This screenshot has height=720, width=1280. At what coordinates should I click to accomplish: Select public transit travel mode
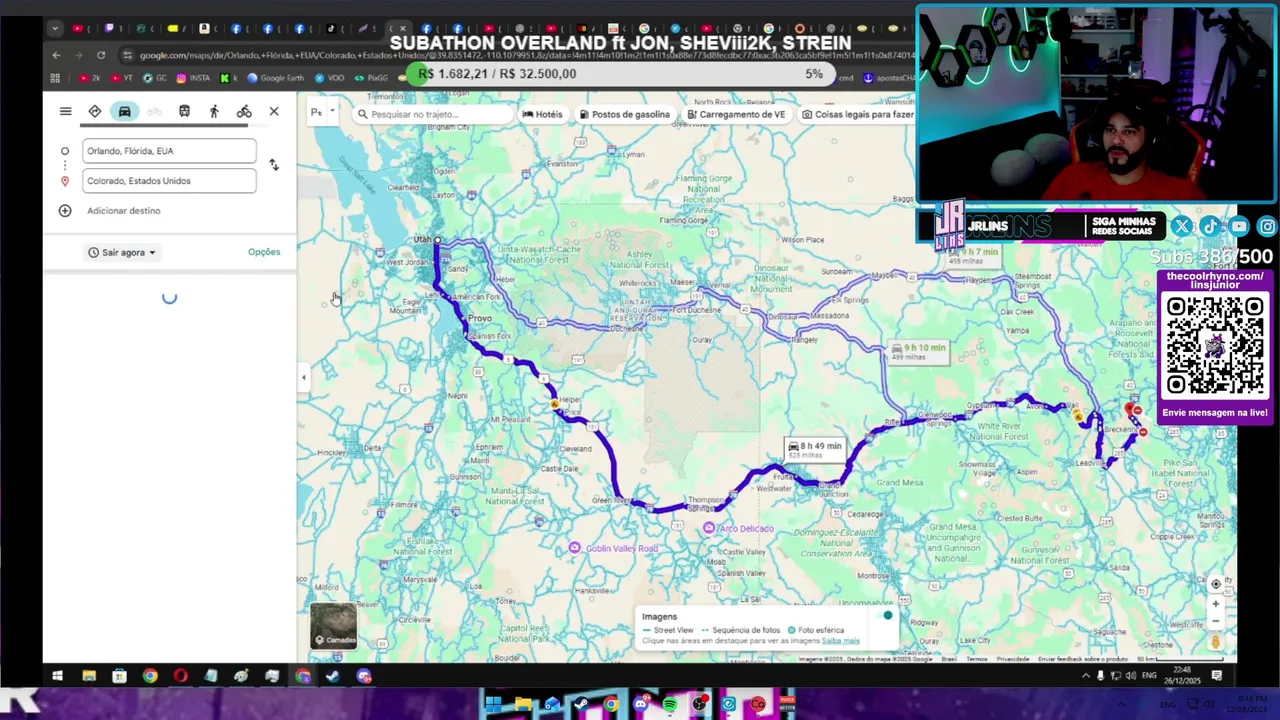point(184,111)
